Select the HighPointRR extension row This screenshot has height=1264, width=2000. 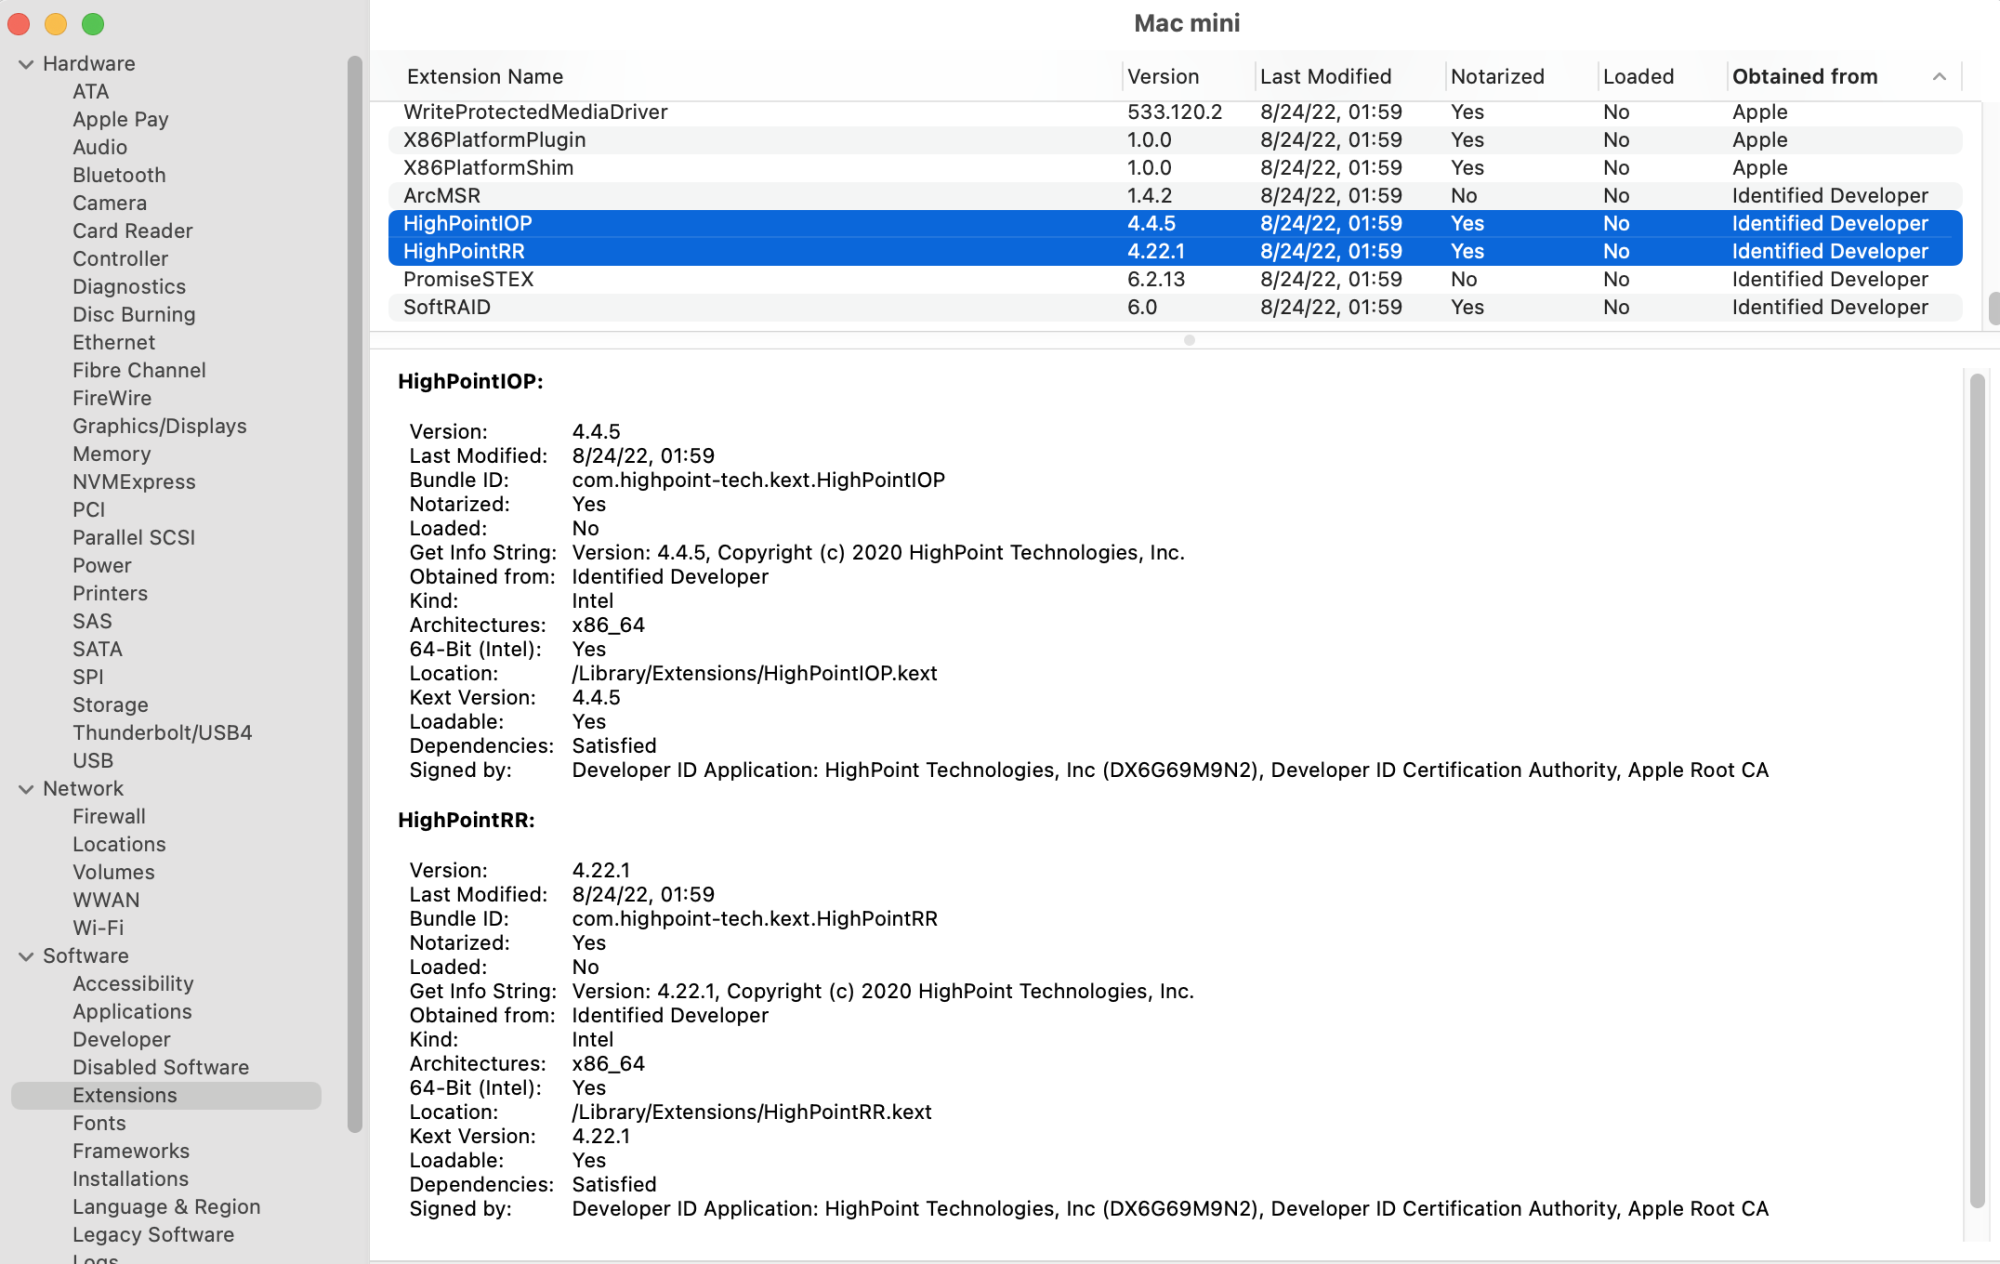pyautogui.click(x=1175, y=252)
